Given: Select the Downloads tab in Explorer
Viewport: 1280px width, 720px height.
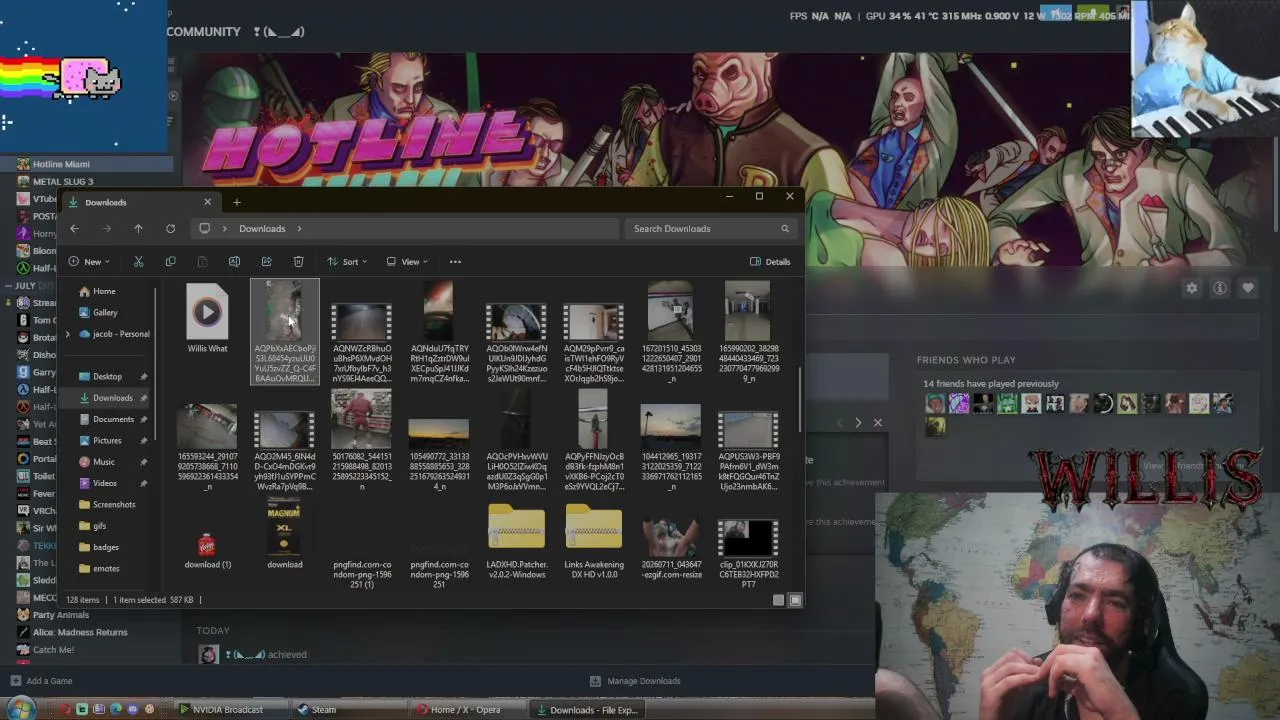Looking at the screenshot, I should [139, 203].
